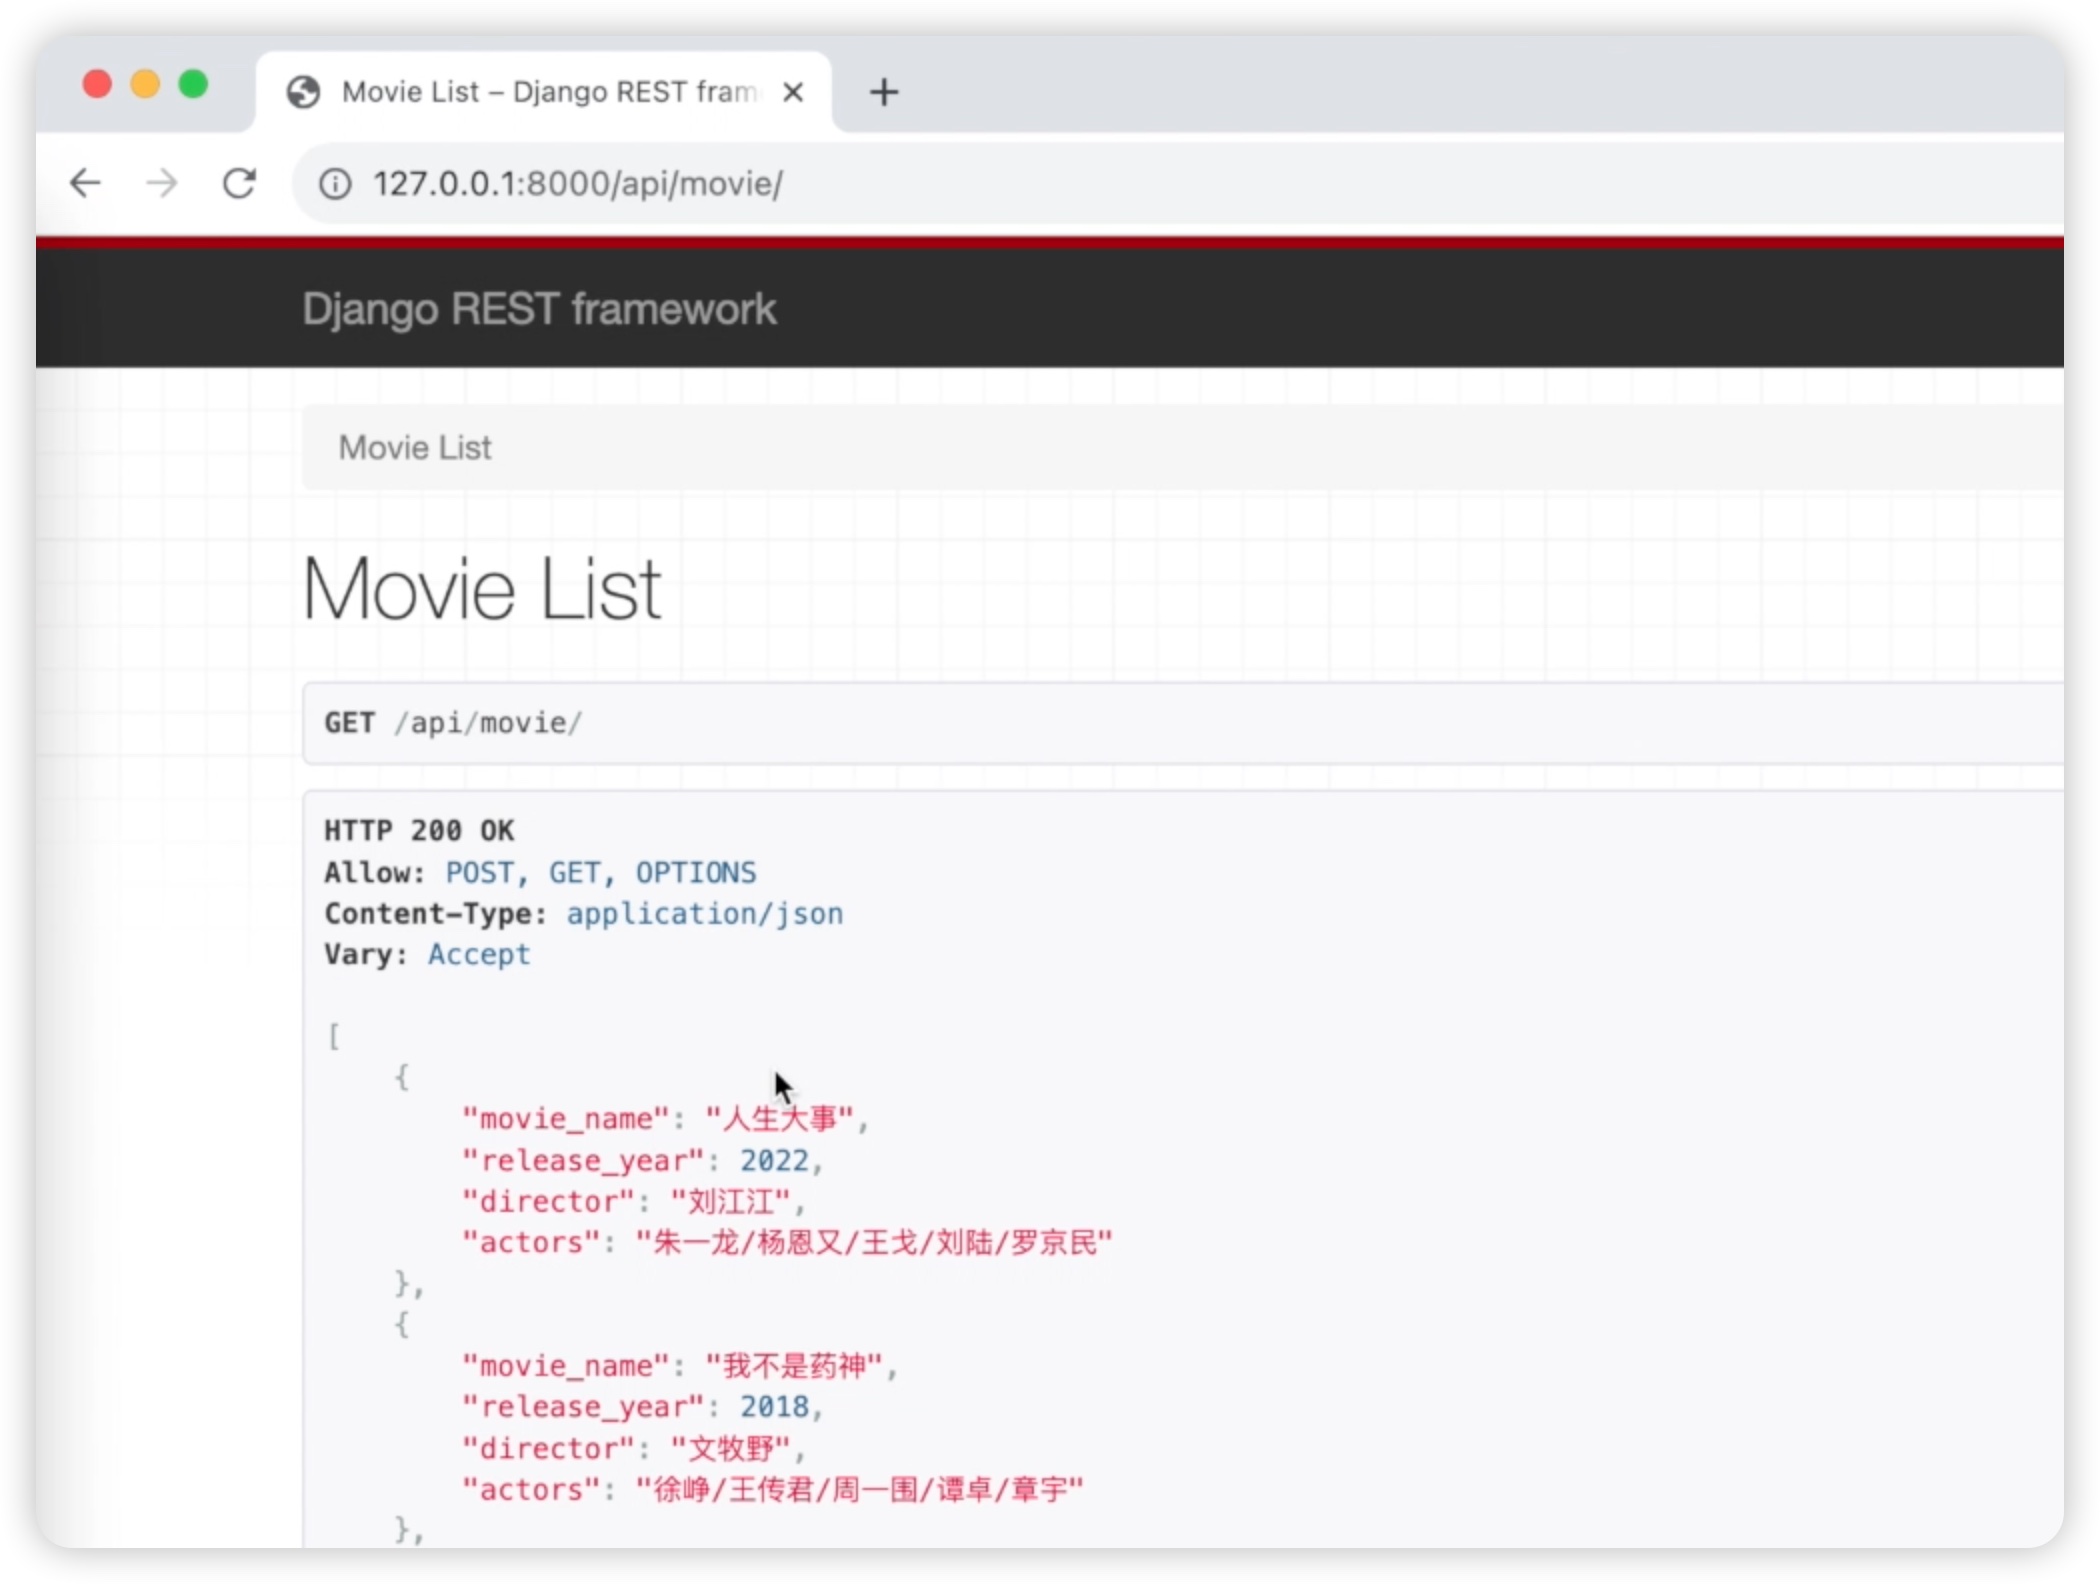2100x1584 pixels.
Task: Click the director "文牧野" value
Action: click(731, 1449)
